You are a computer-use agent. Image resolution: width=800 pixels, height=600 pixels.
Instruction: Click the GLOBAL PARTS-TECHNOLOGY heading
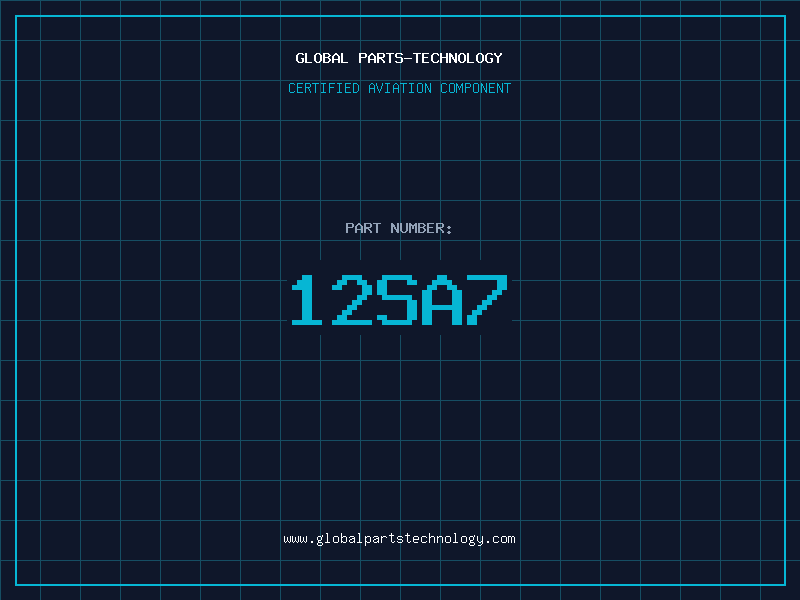pos(399,58)
